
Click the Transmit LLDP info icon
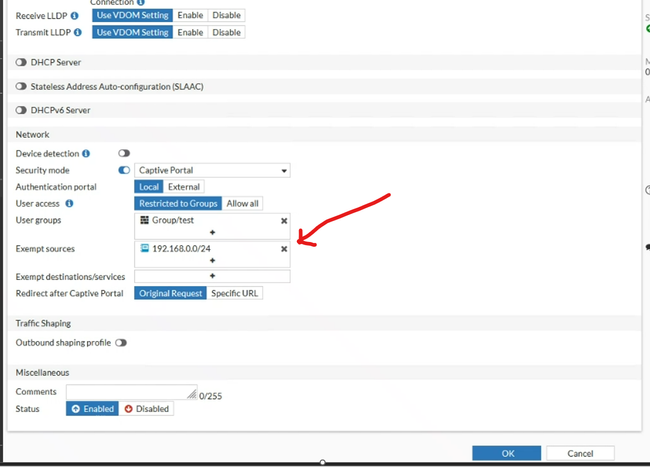pyautogui.click(x=78, y=32)
